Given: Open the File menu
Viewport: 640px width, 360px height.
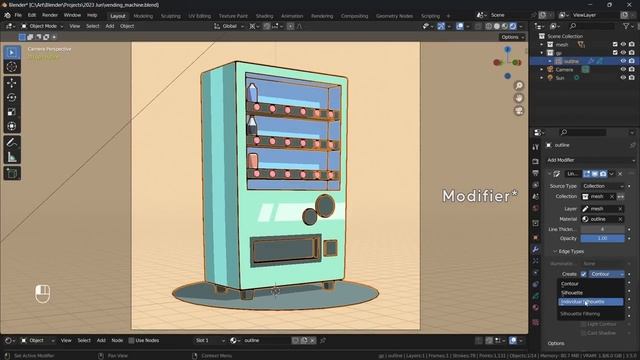Looking at the screenshot, I should 18,15.
